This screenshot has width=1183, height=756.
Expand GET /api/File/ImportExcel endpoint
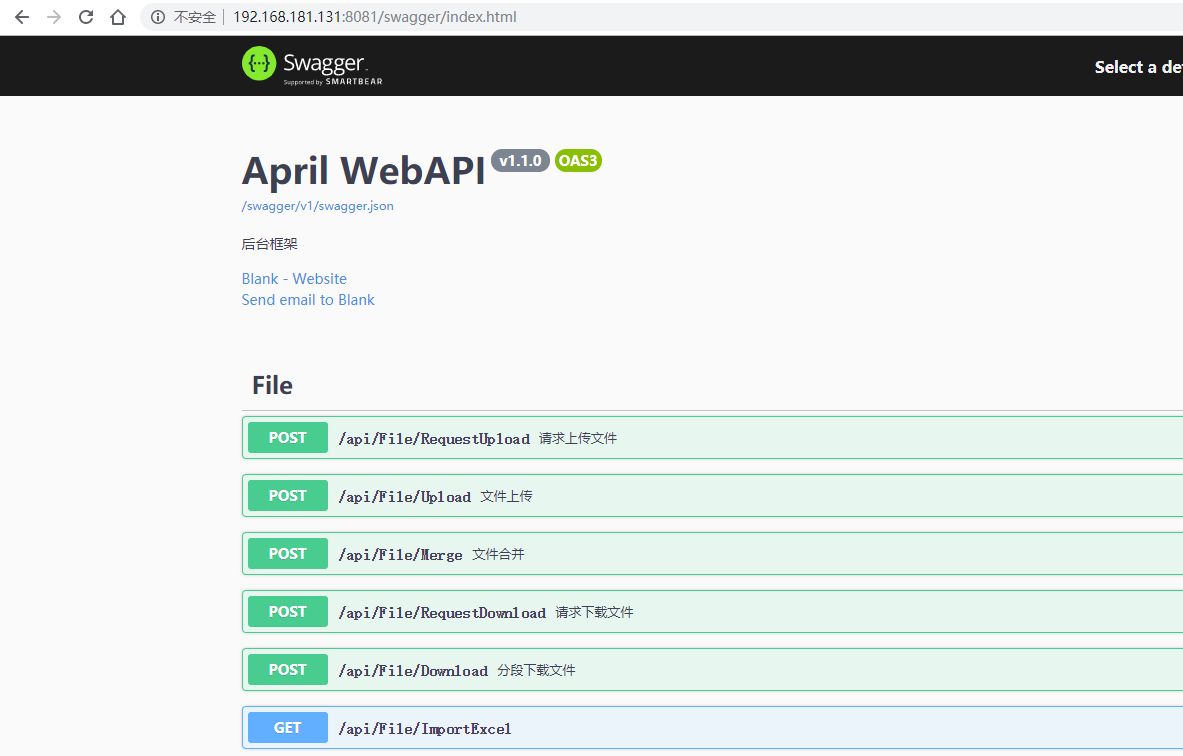pyautogui.click(x=712, y=728)
